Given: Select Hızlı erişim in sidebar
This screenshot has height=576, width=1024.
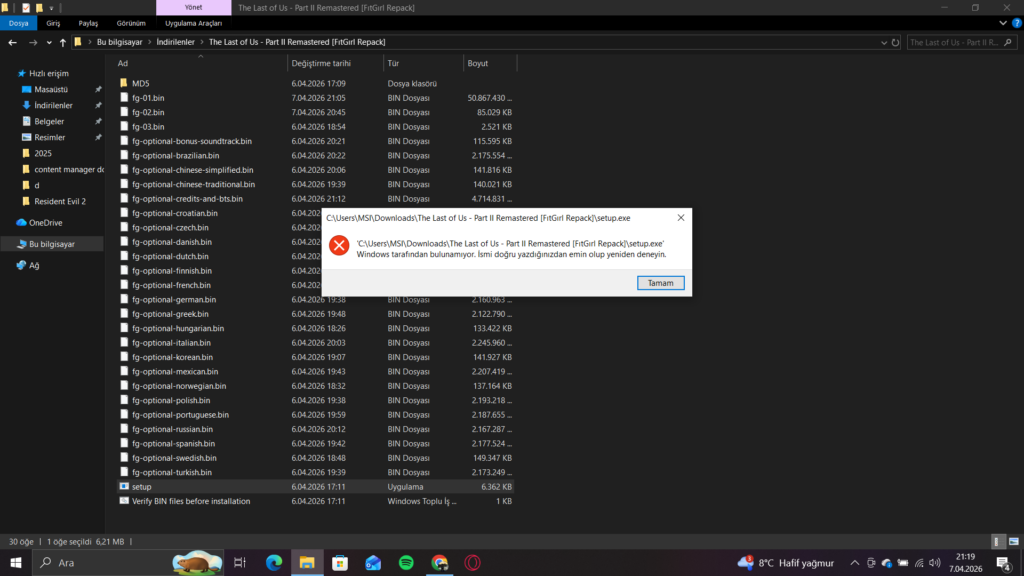Looking at the screenshot, I should [x=48, y=73].
